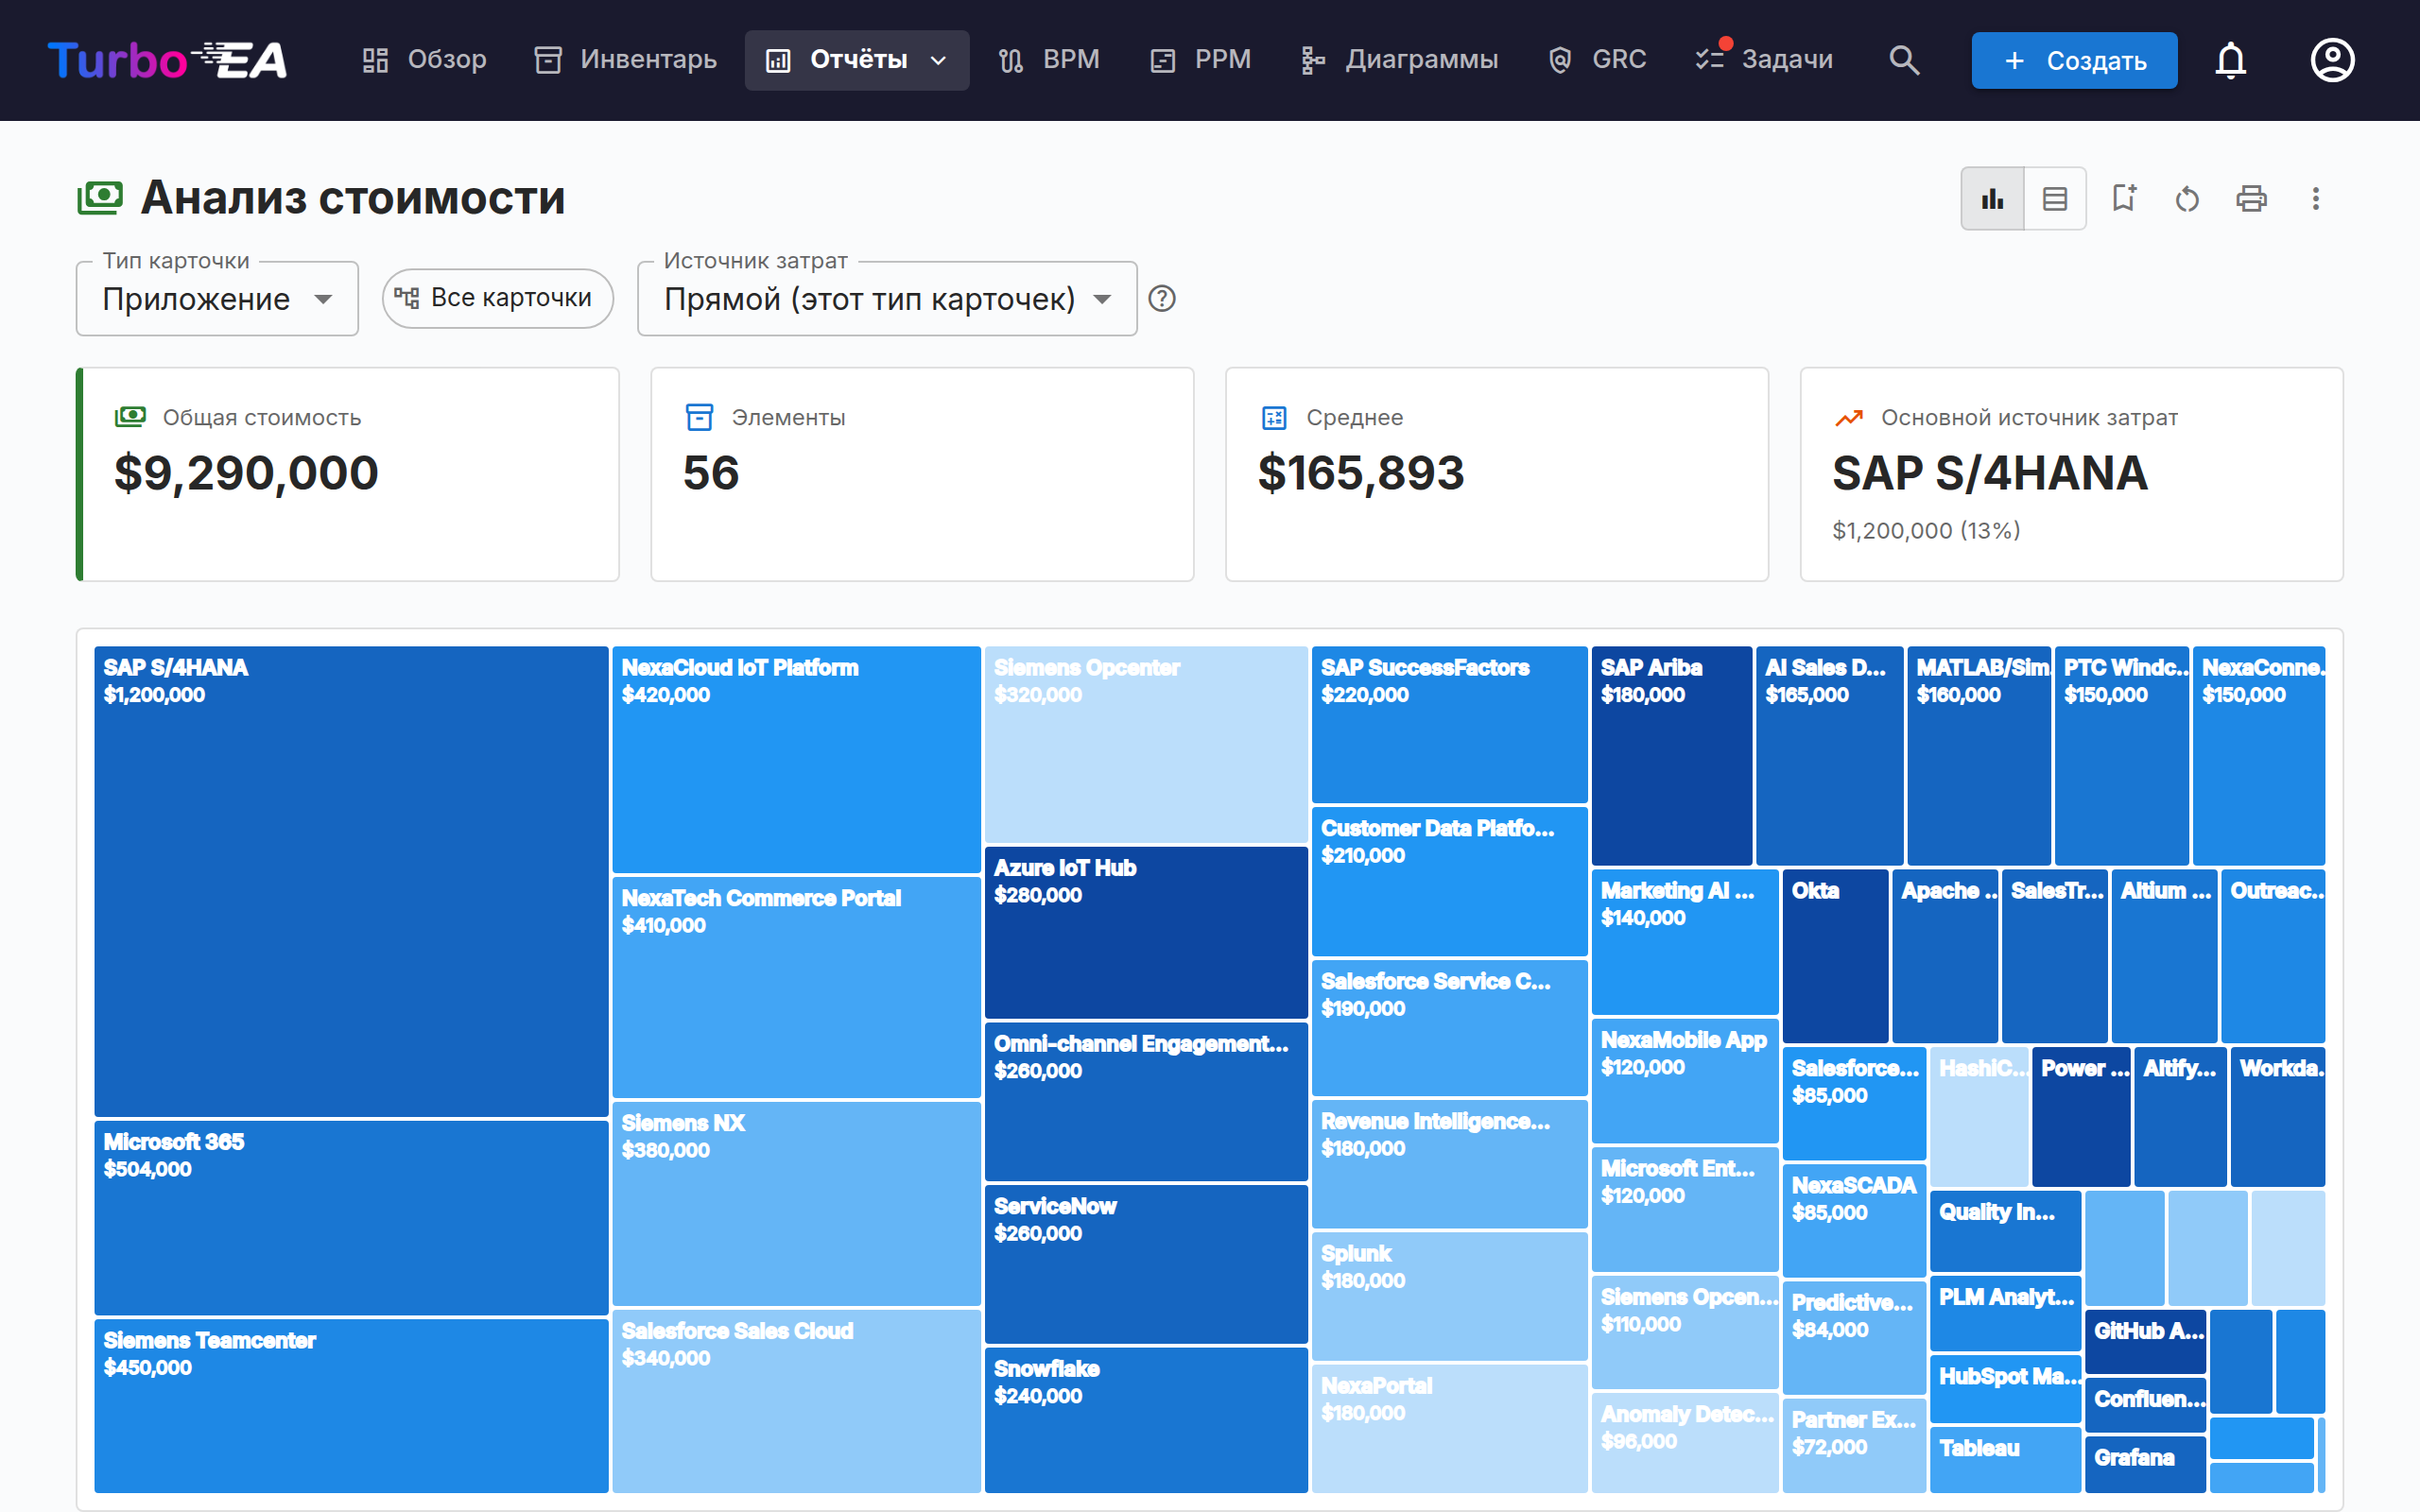This screenshot has height=1512, width=2420.
Task: Open the user account avatar
Action: (2332, 60)
